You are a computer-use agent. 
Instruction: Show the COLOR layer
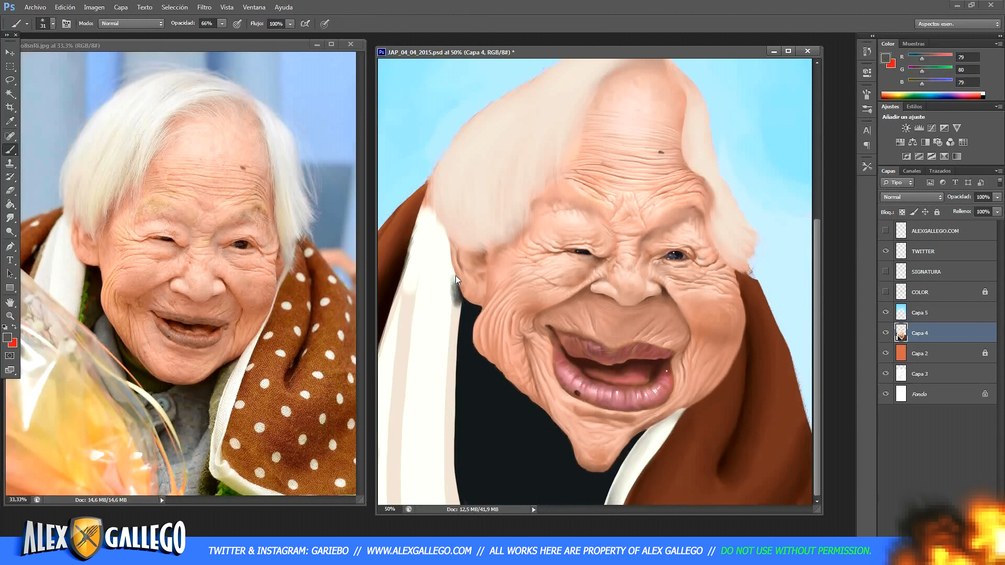[886, 292]
